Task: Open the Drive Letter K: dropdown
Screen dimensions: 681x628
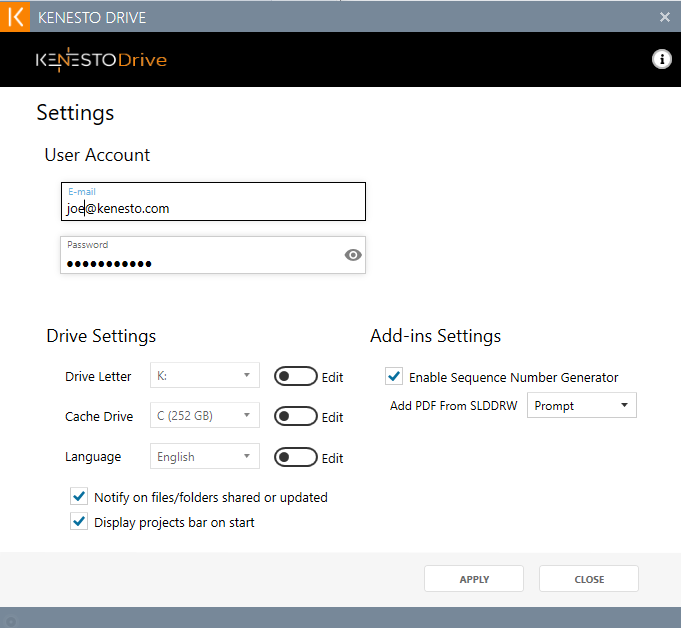Action: coord(205,375)
